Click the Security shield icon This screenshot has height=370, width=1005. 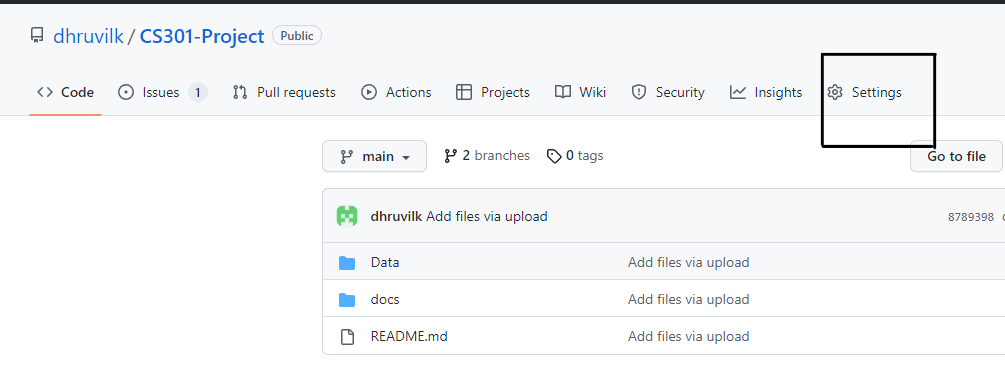tap(638, 92)
